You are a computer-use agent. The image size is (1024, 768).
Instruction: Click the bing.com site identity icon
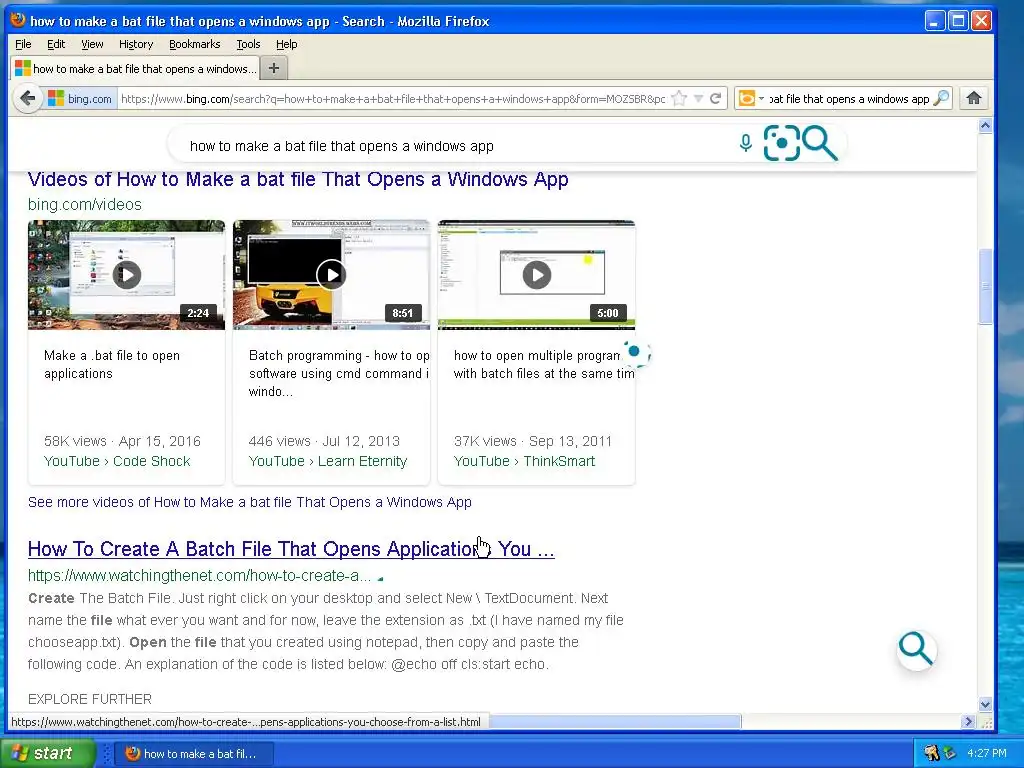[56, 99]
